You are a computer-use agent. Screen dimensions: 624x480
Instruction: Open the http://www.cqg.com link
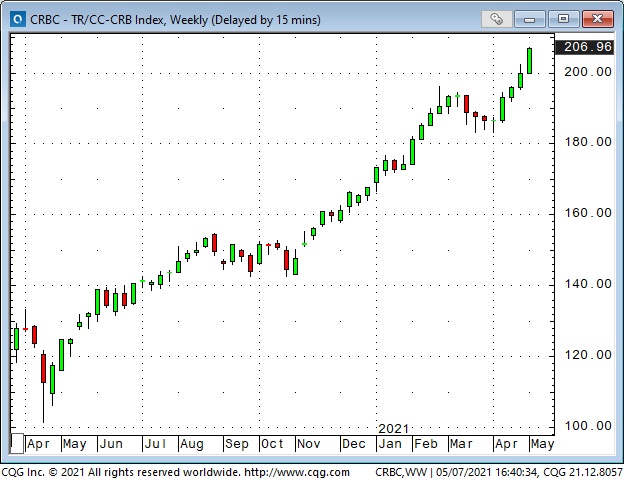(297, 472)
